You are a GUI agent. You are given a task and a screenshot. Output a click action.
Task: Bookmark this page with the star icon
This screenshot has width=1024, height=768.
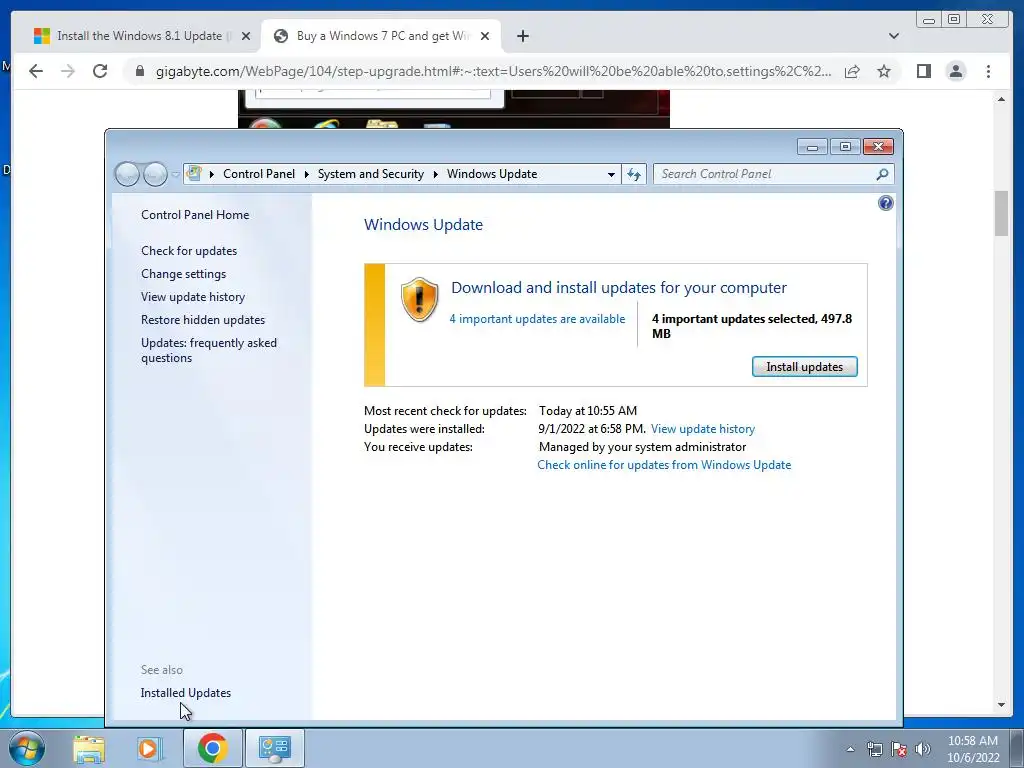(884, 71)
